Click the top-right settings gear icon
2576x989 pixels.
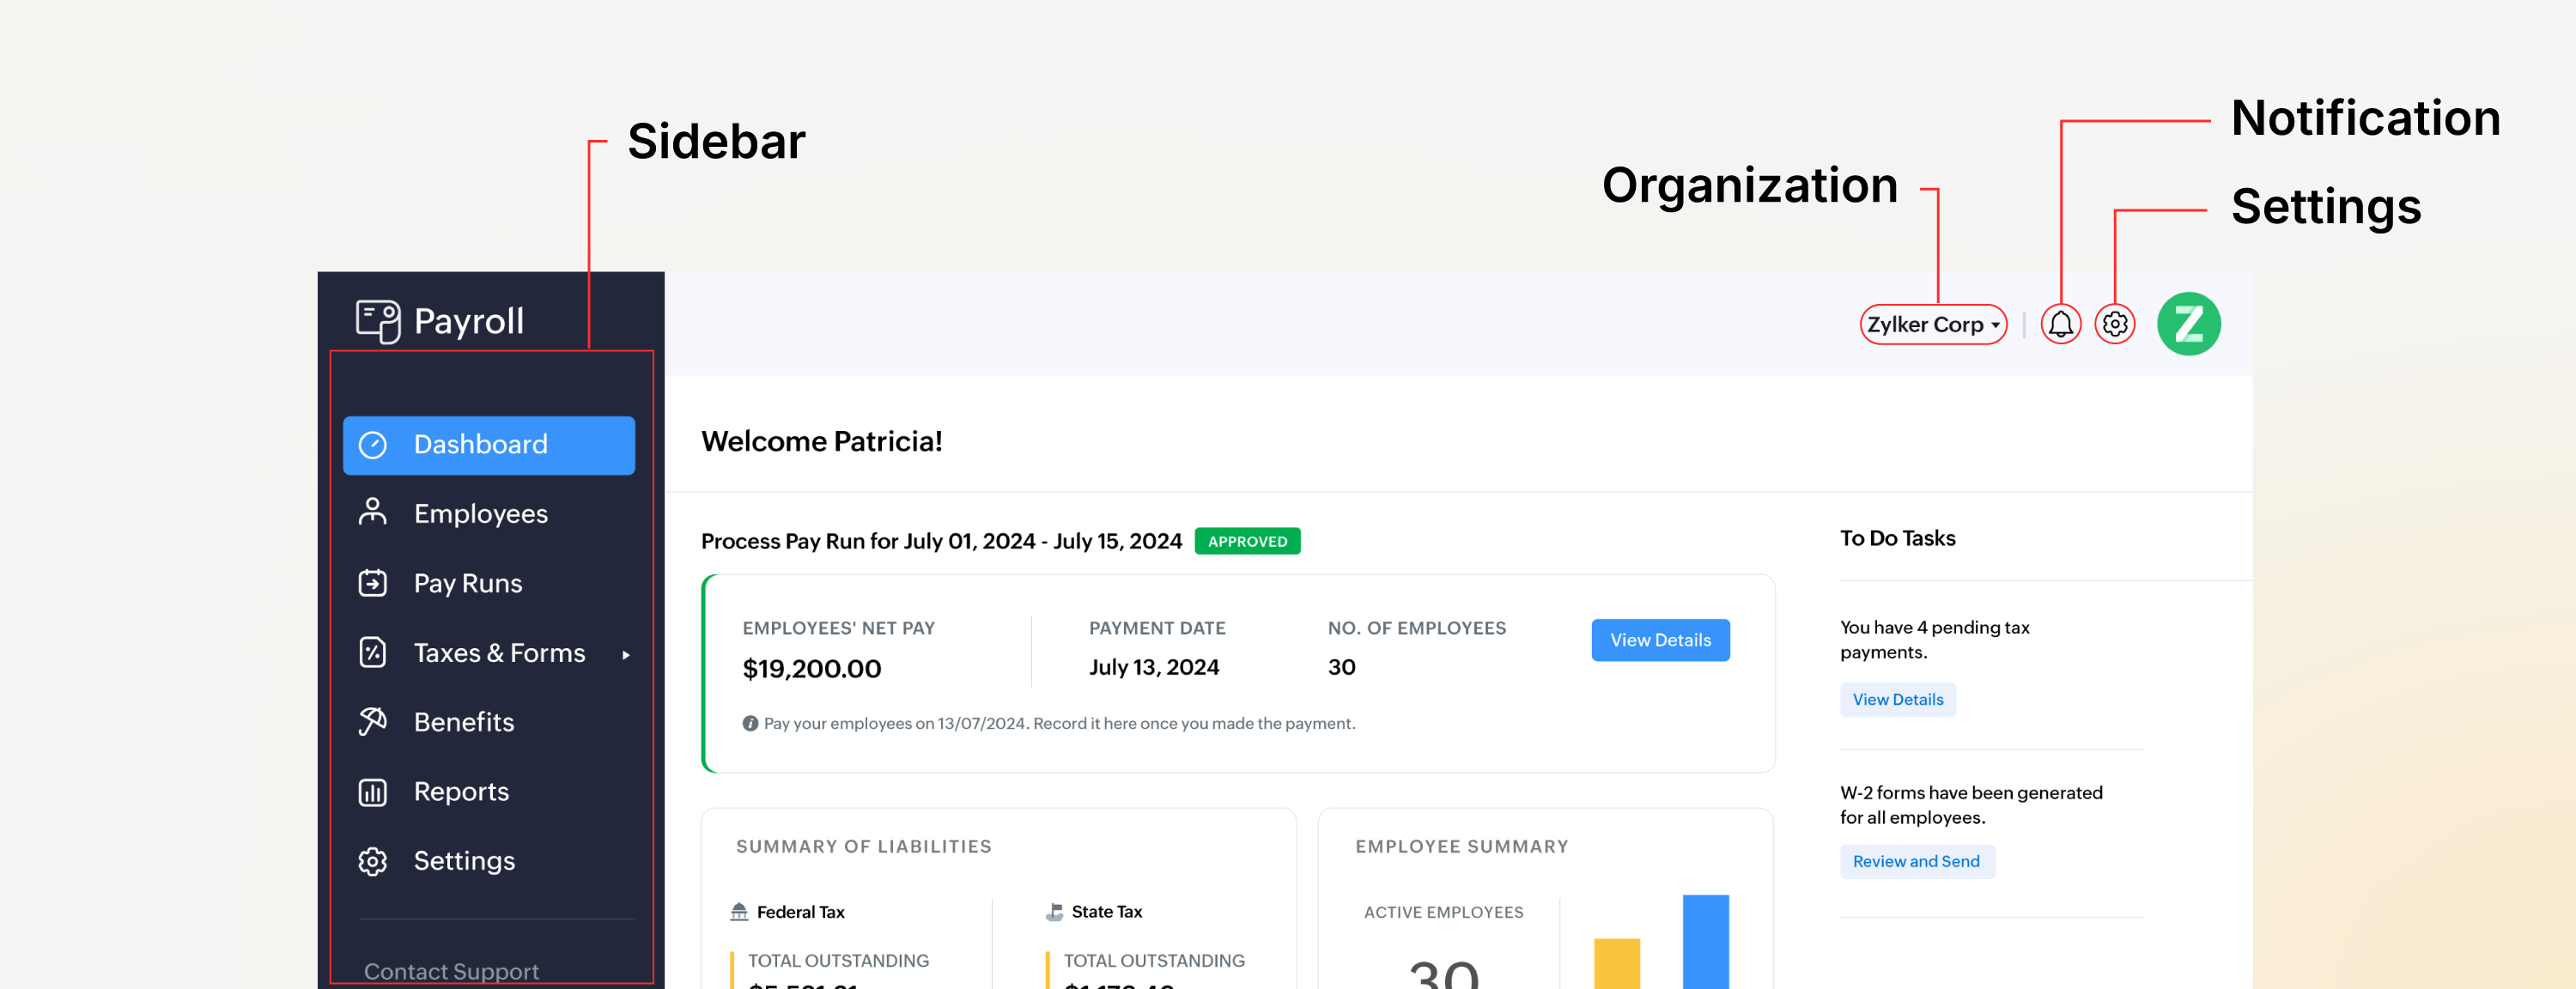pos(2114,323)
